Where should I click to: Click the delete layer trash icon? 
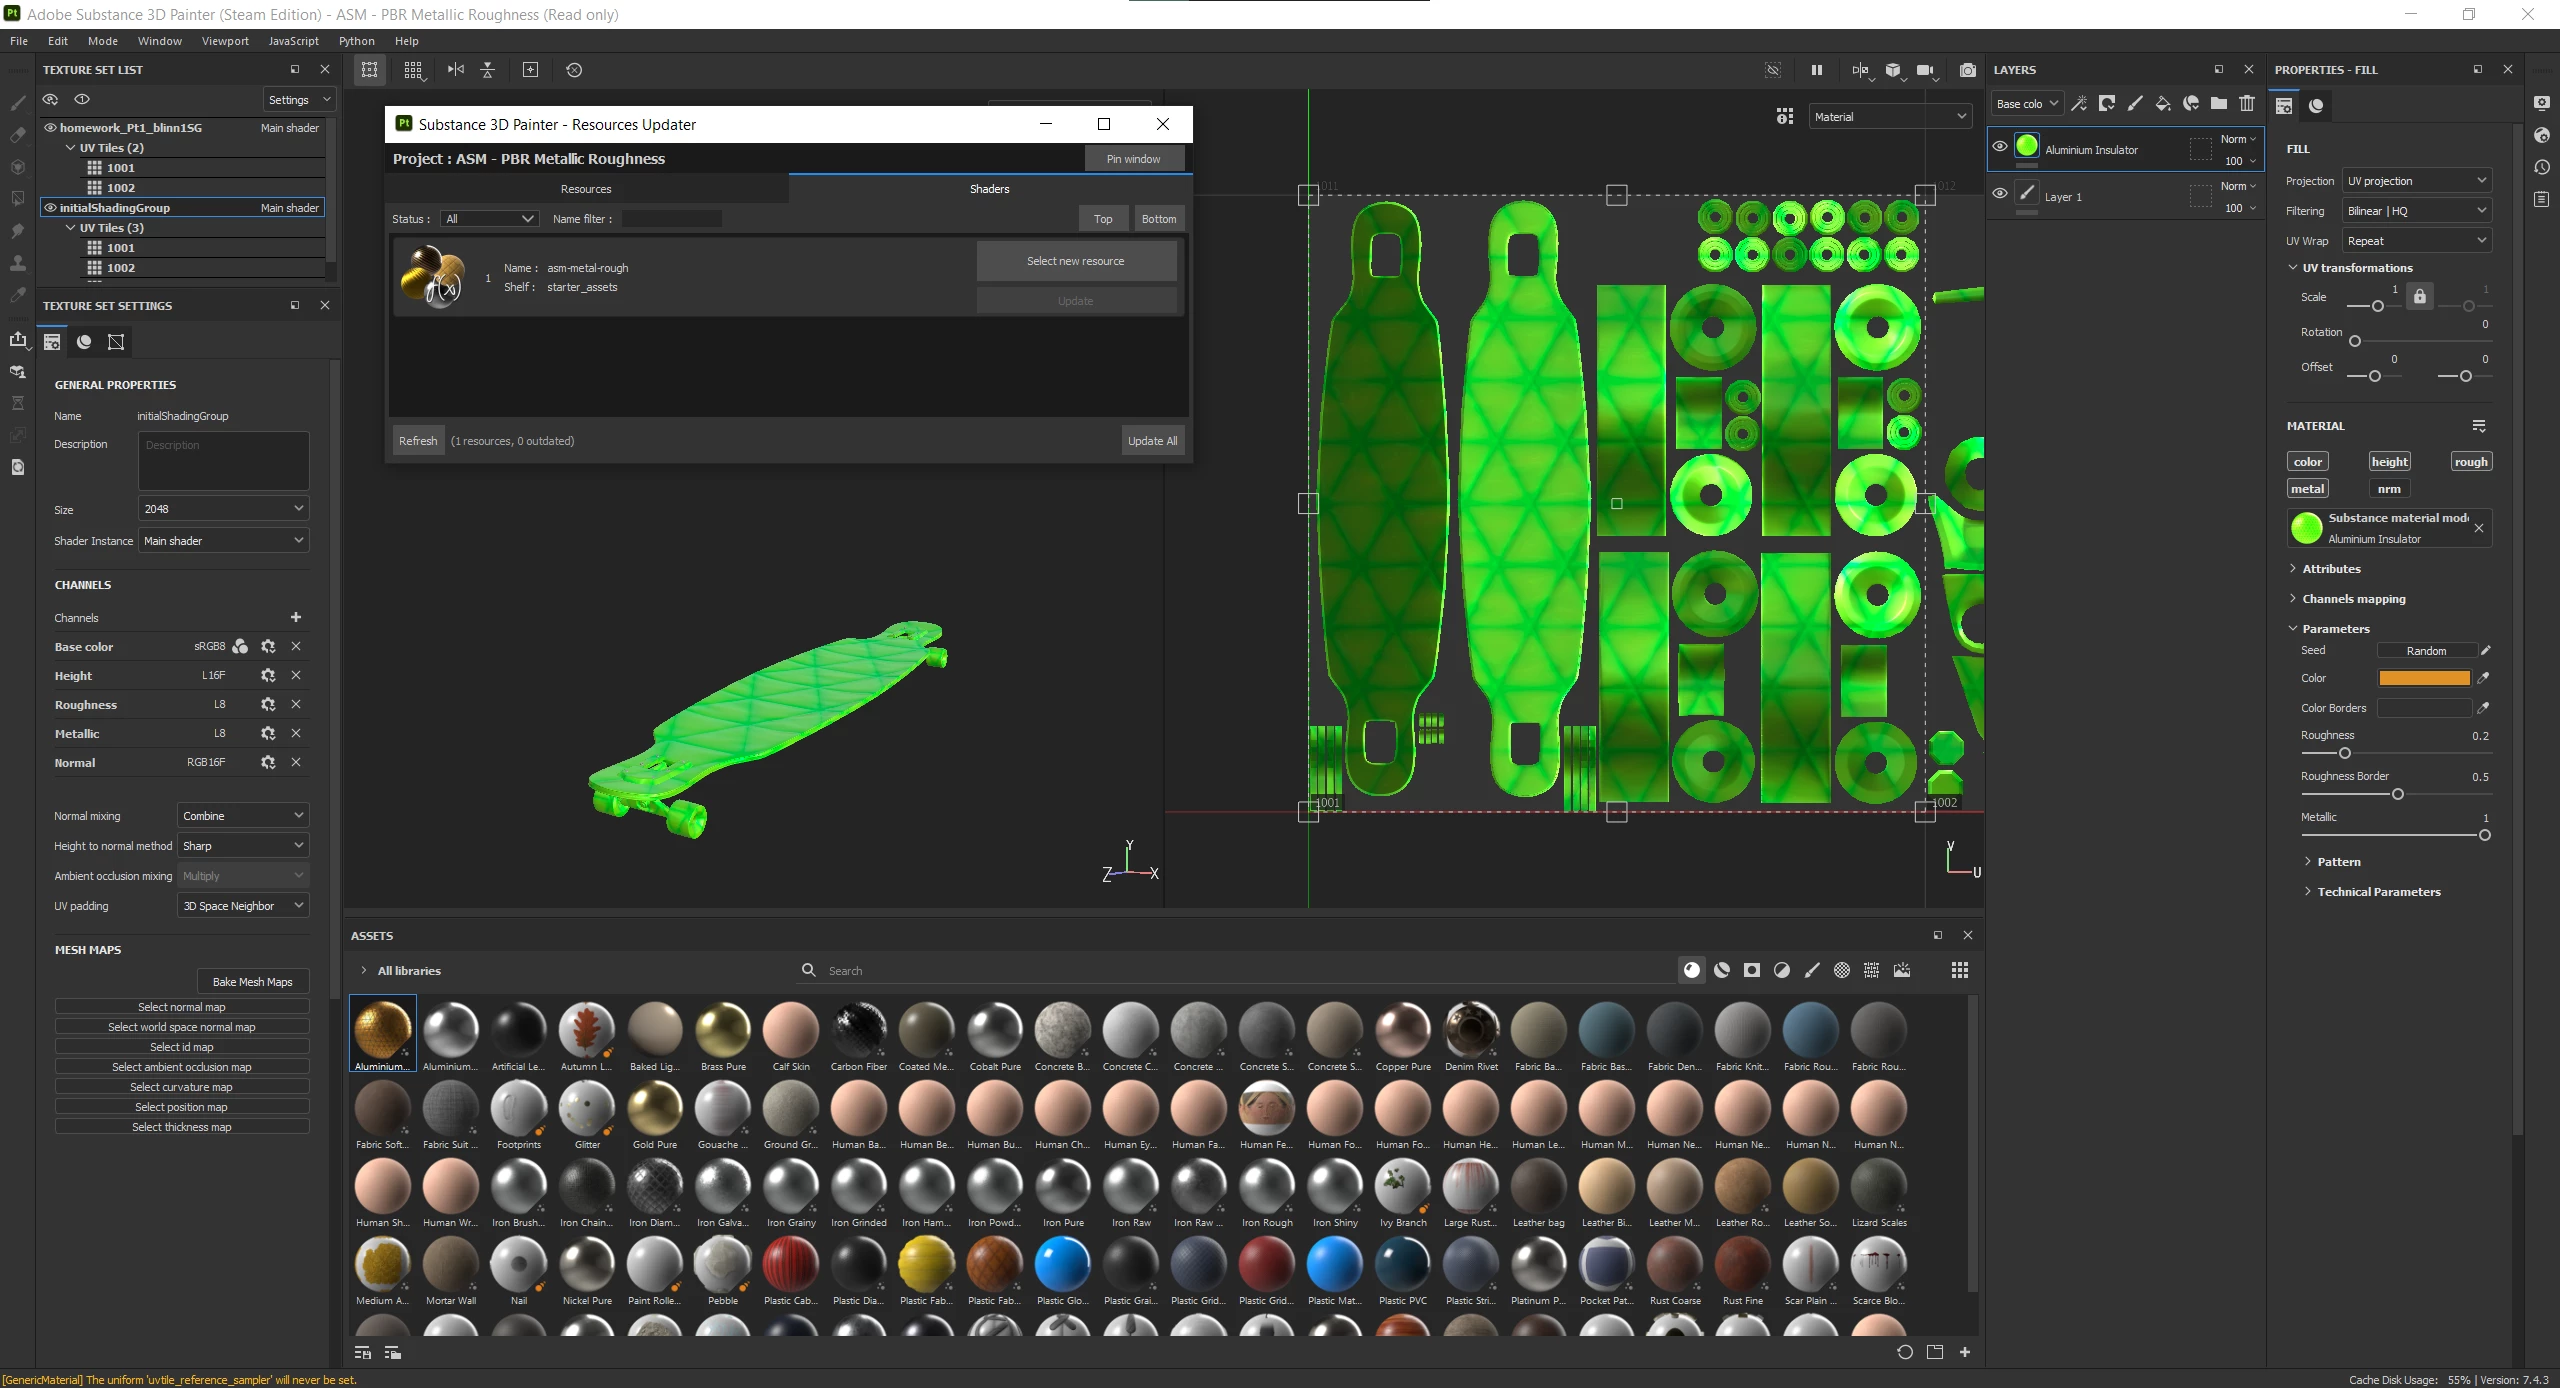(x=2246, y=104)
